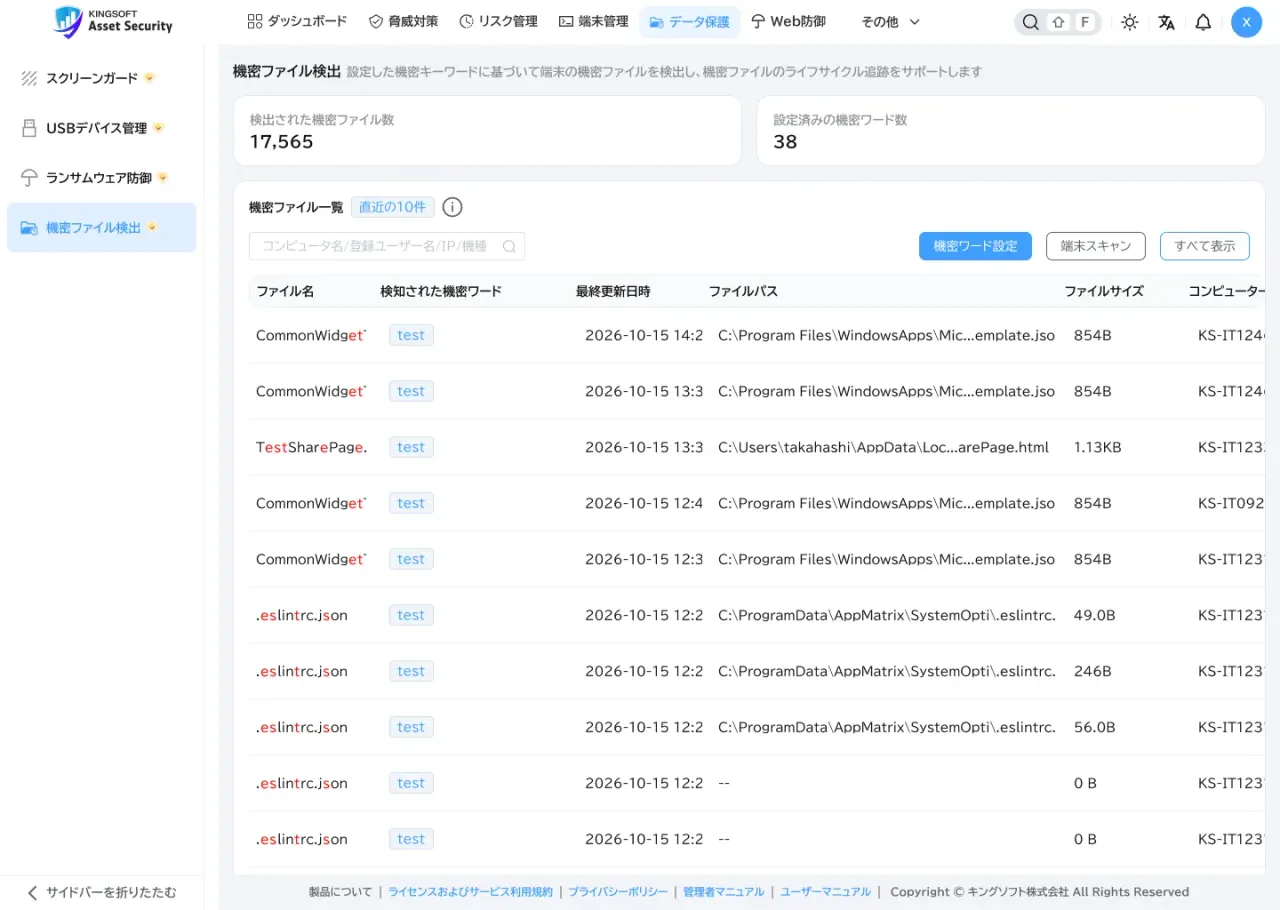Click the 機密ファイル検出 folder icon
Screen dimensions: 1280x910
[29, 228]
